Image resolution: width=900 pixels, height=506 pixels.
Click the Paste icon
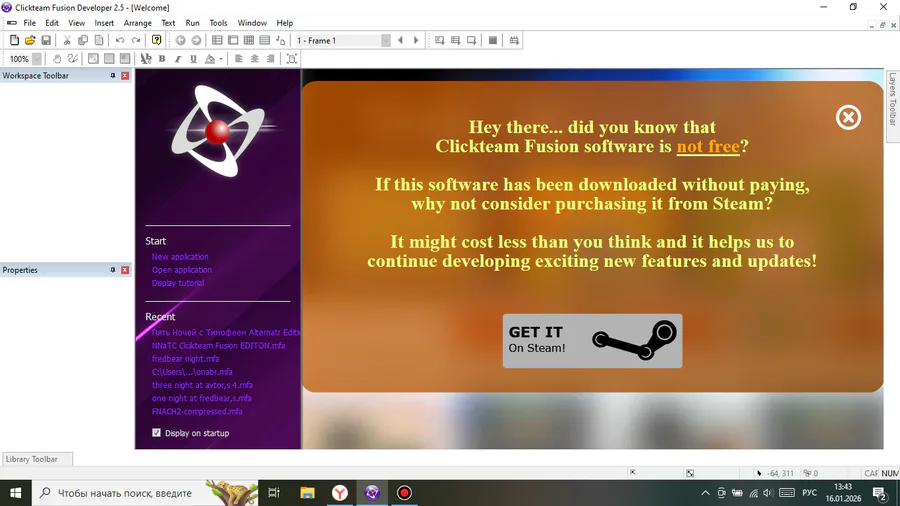pyautogui.click(x=99, y=40)
